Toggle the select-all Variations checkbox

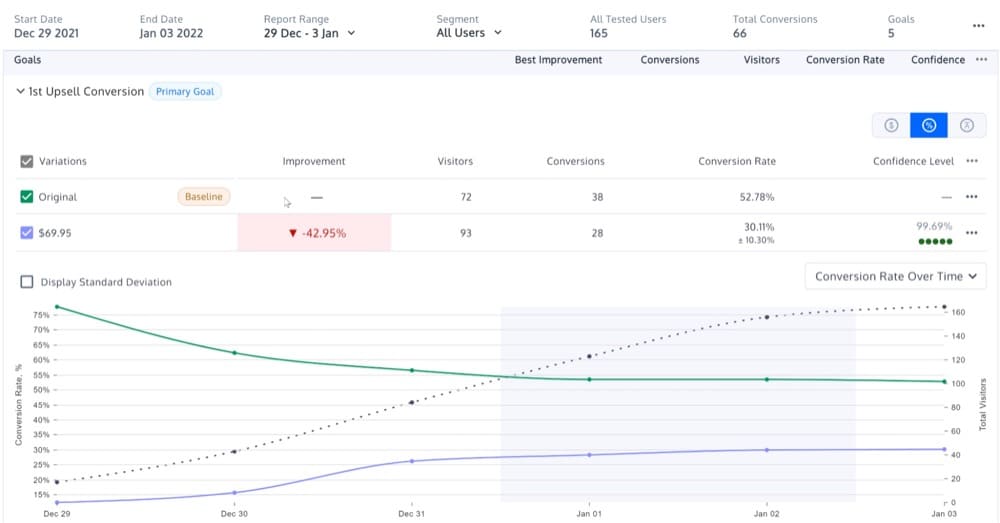[x=27, y=161]
